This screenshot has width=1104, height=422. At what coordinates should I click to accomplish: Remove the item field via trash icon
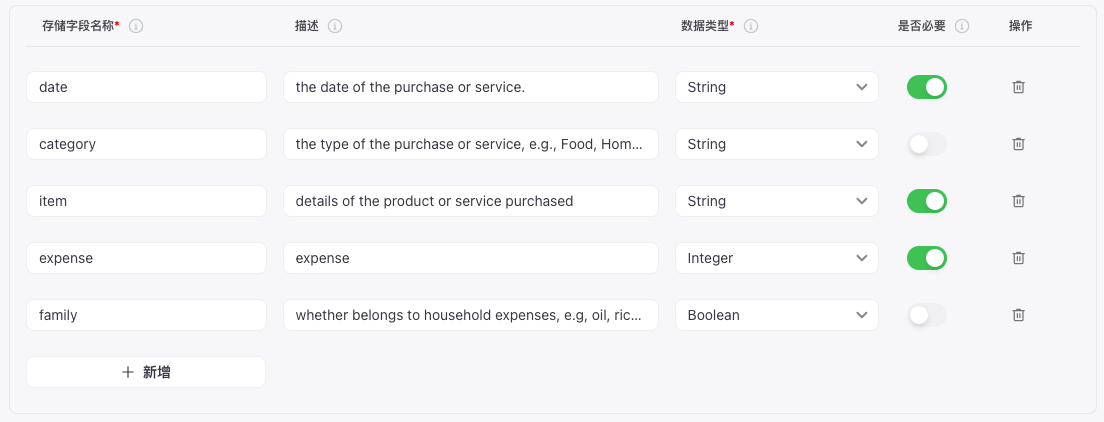[1018, 201]
